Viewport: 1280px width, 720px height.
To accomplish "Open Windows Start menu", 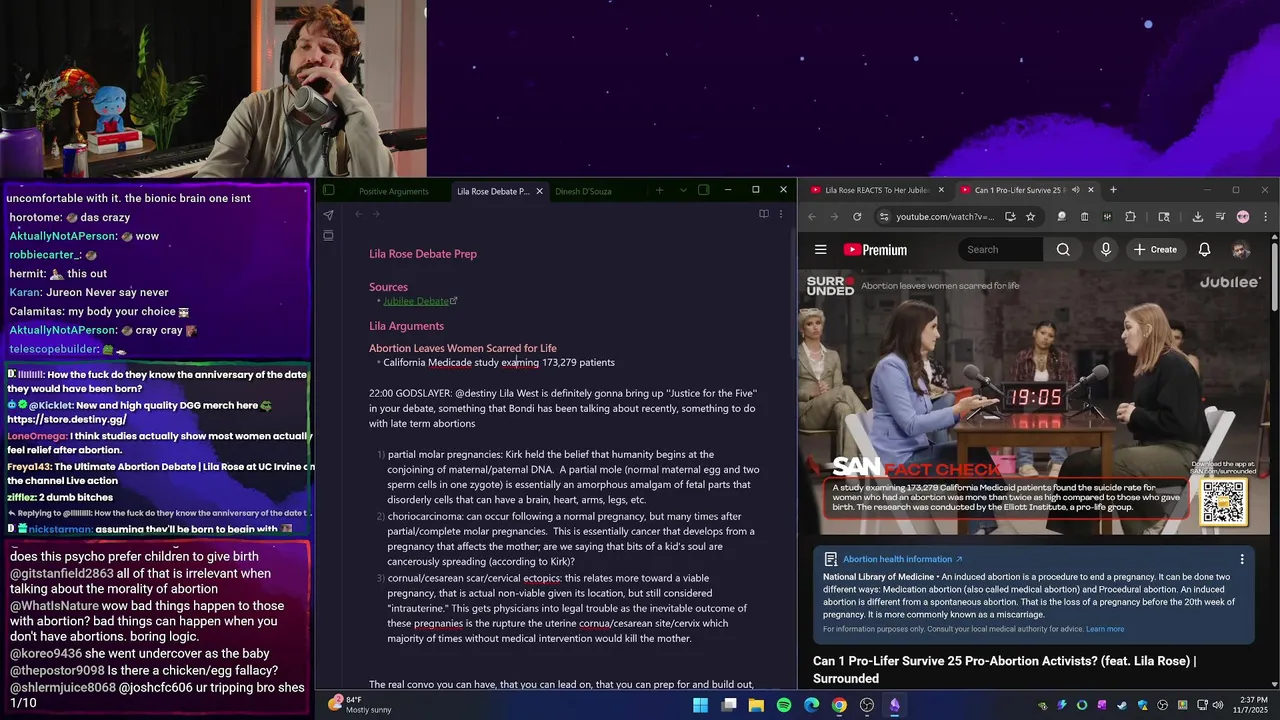I will click(701, 705).
